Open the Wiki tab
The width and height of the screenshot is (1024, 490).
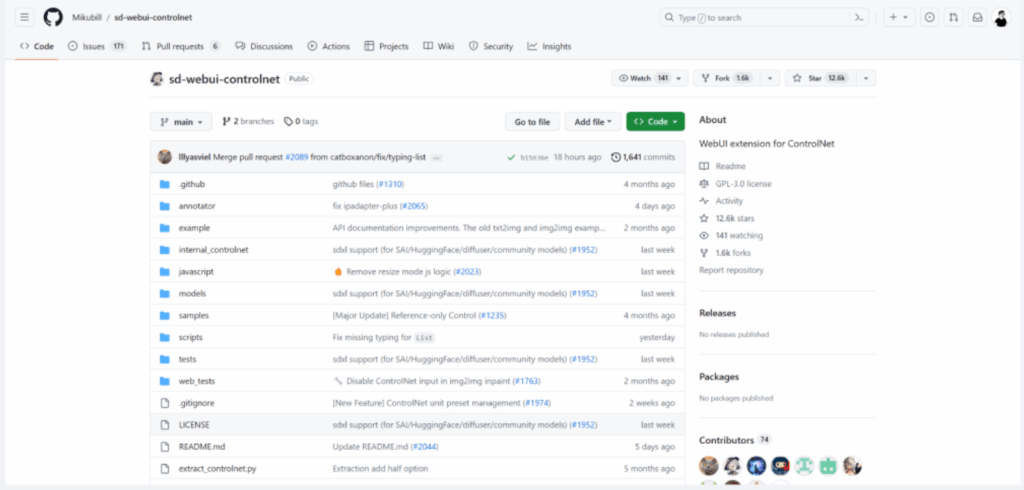tap(438, 46)
